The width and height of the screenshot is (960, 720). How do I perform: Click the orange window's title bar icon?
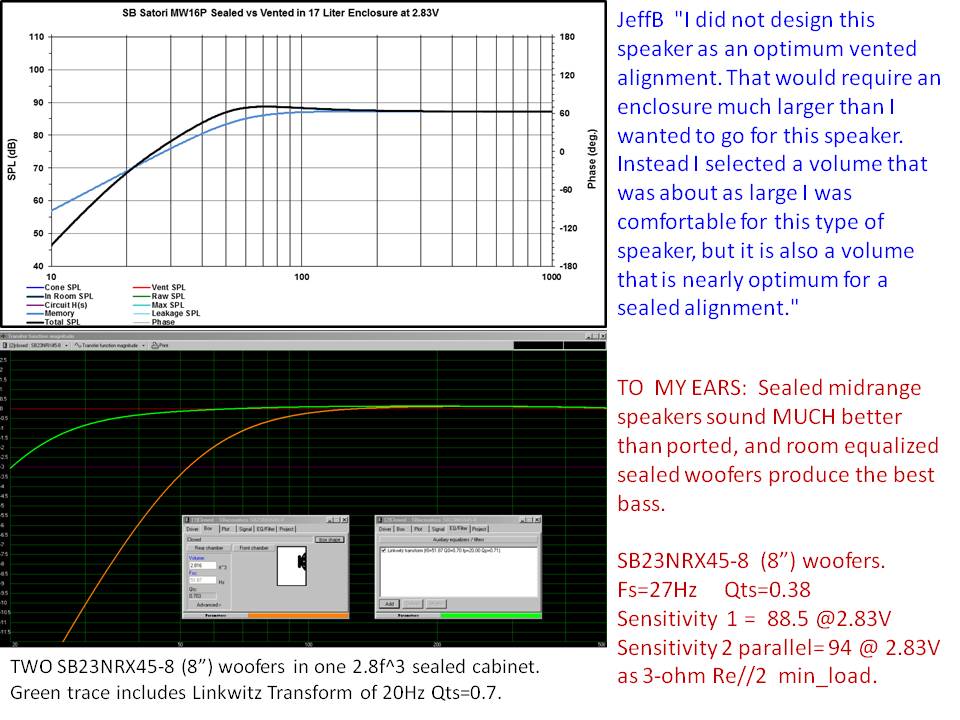187,520
